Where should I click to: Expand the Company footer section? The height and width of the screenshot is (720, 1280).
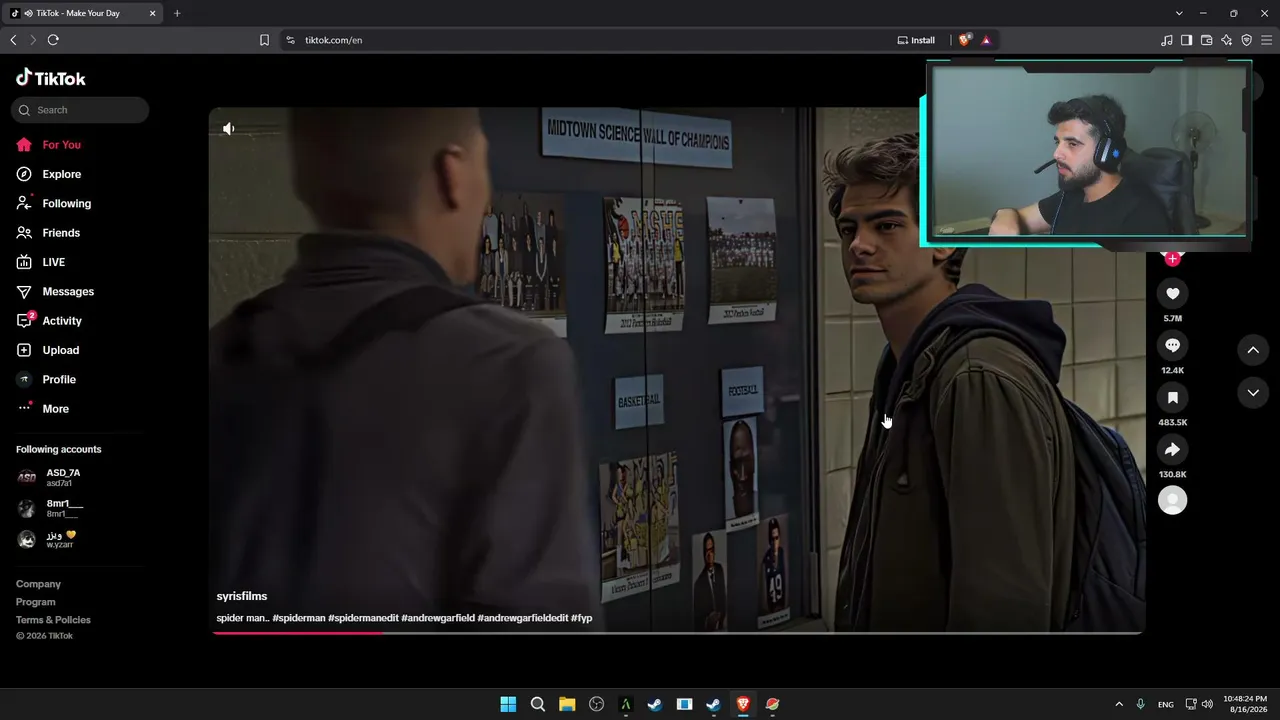[x=38, y=584]
